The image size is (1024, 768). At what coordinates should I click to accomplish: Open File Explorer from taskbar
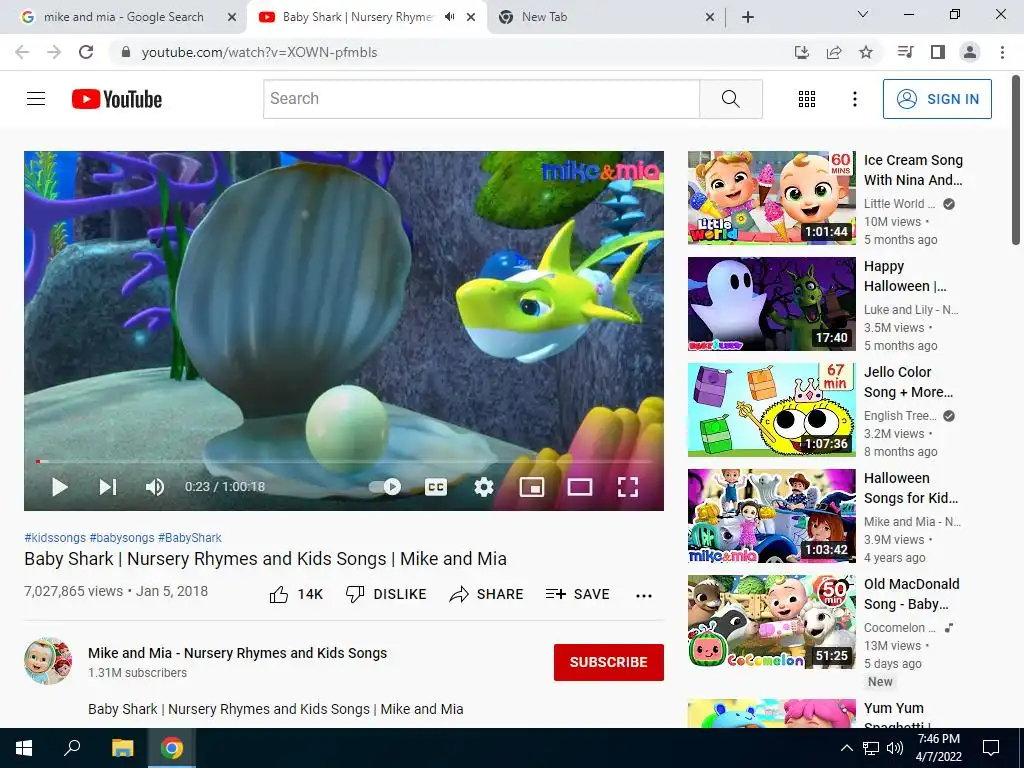pos(122,748)
